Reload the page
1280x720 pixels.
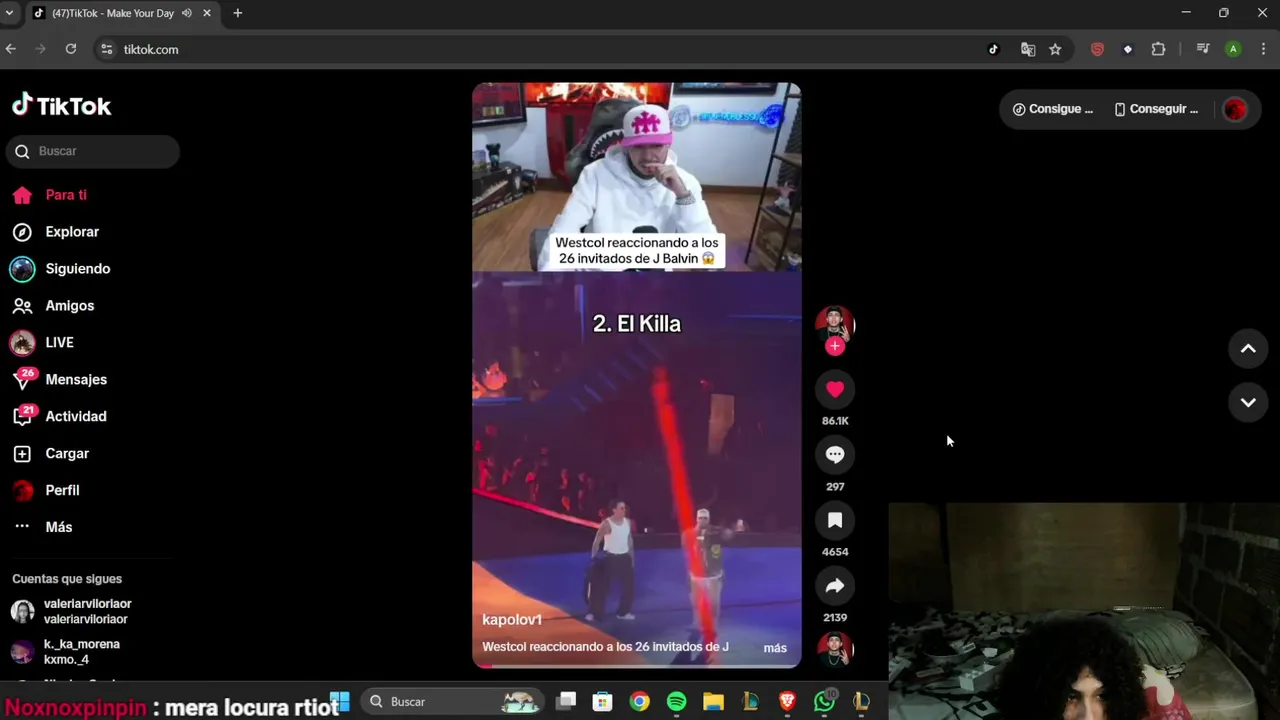tap(71, 49)
